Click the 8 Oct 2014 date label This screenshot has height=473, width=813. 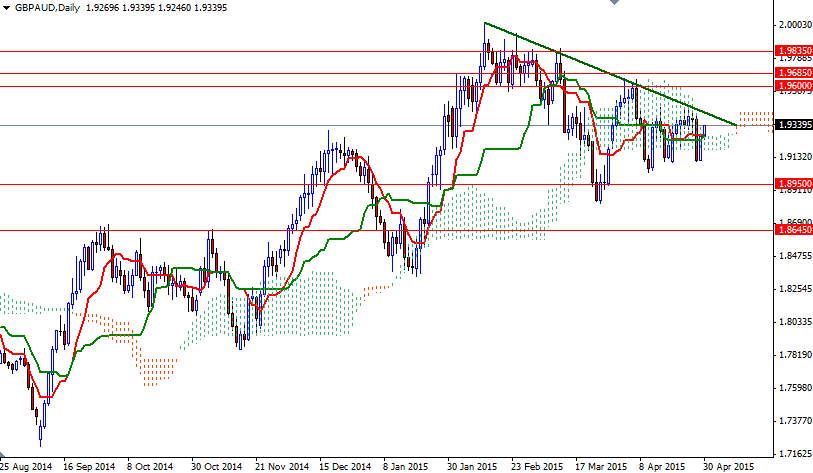click(150, 467)
